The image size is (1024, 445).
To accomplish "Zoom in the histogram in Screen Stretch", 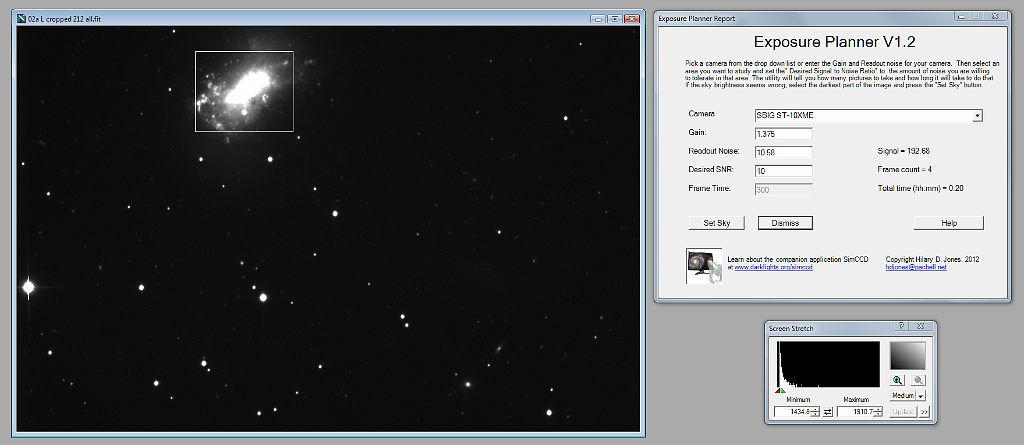I will pos(898,380).
